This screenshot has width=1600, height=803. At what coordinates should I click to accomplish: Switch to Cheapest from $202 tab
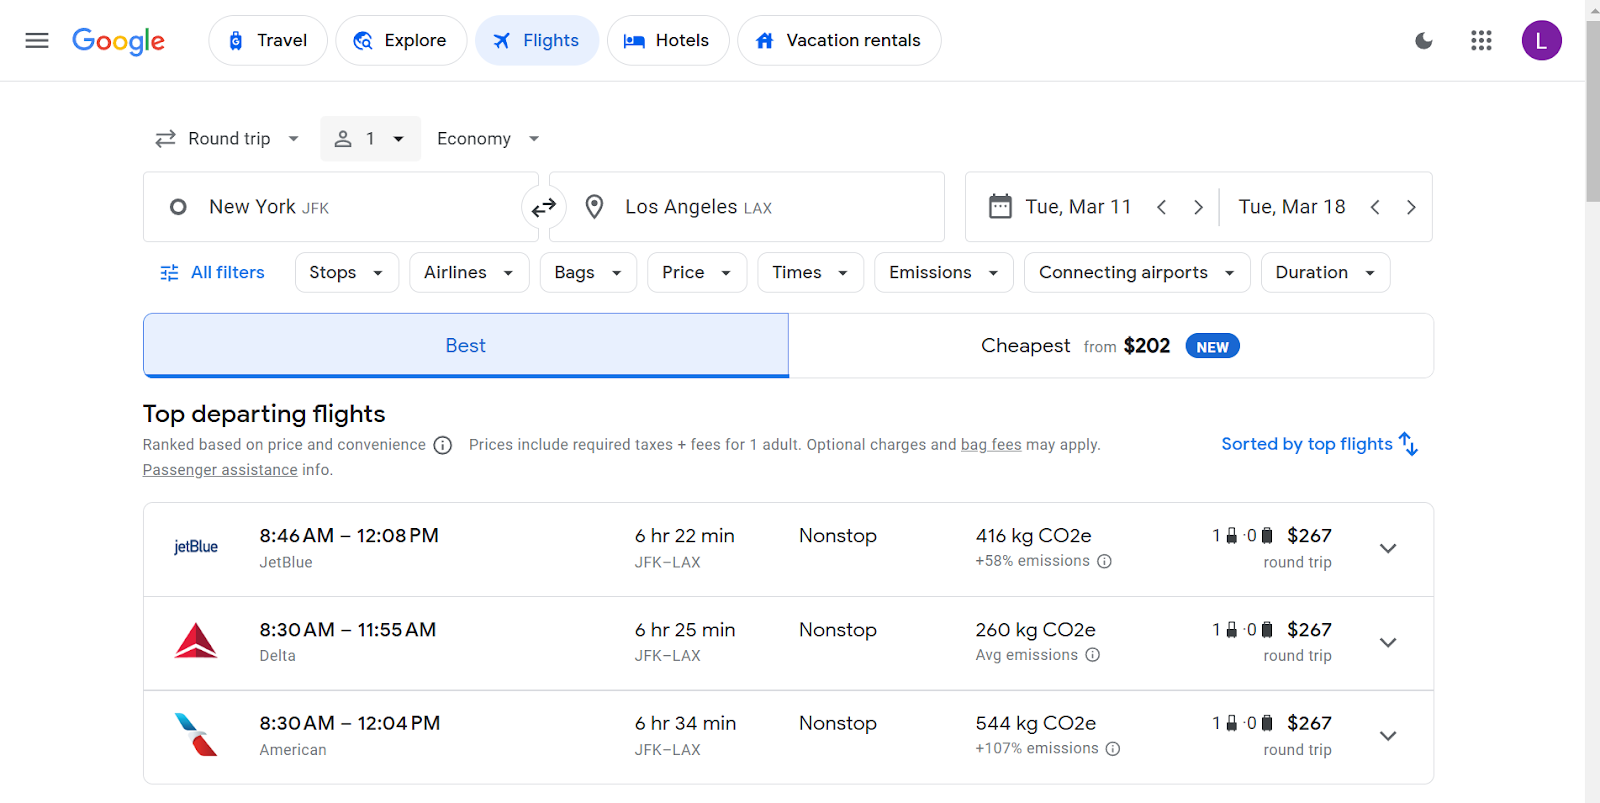1111,346
